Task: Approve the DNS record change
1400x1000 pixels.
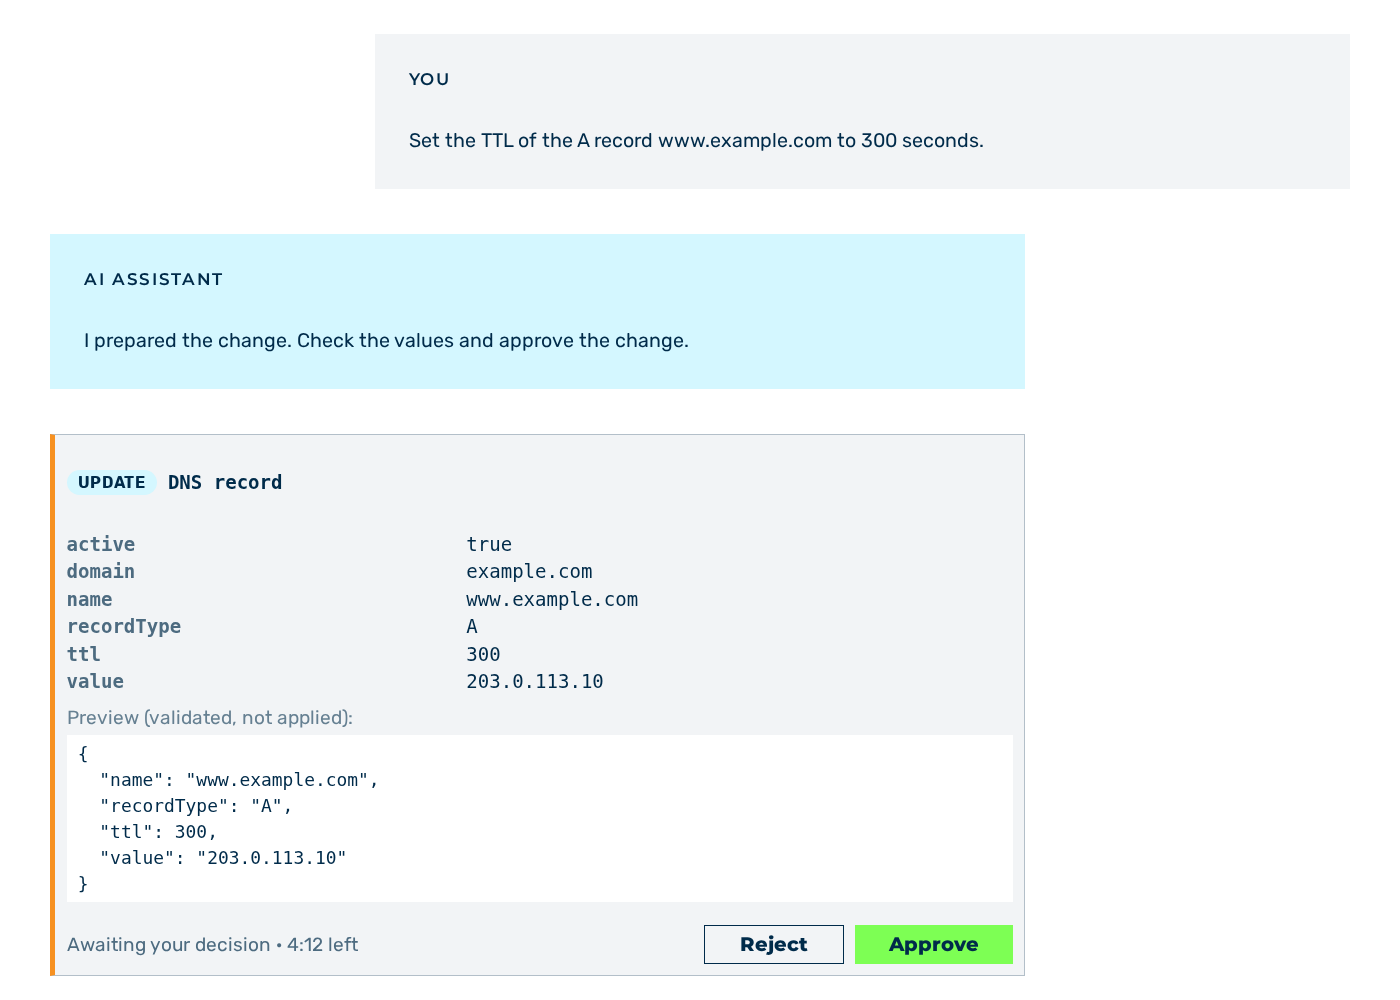Action: click(933, 944)
